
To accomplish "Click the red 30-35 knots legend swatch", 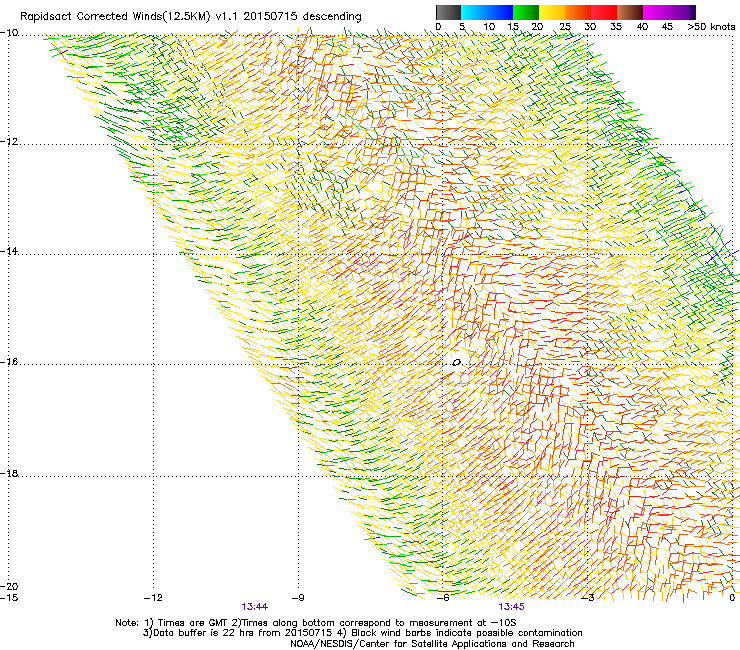I will [x=604, y=12].
